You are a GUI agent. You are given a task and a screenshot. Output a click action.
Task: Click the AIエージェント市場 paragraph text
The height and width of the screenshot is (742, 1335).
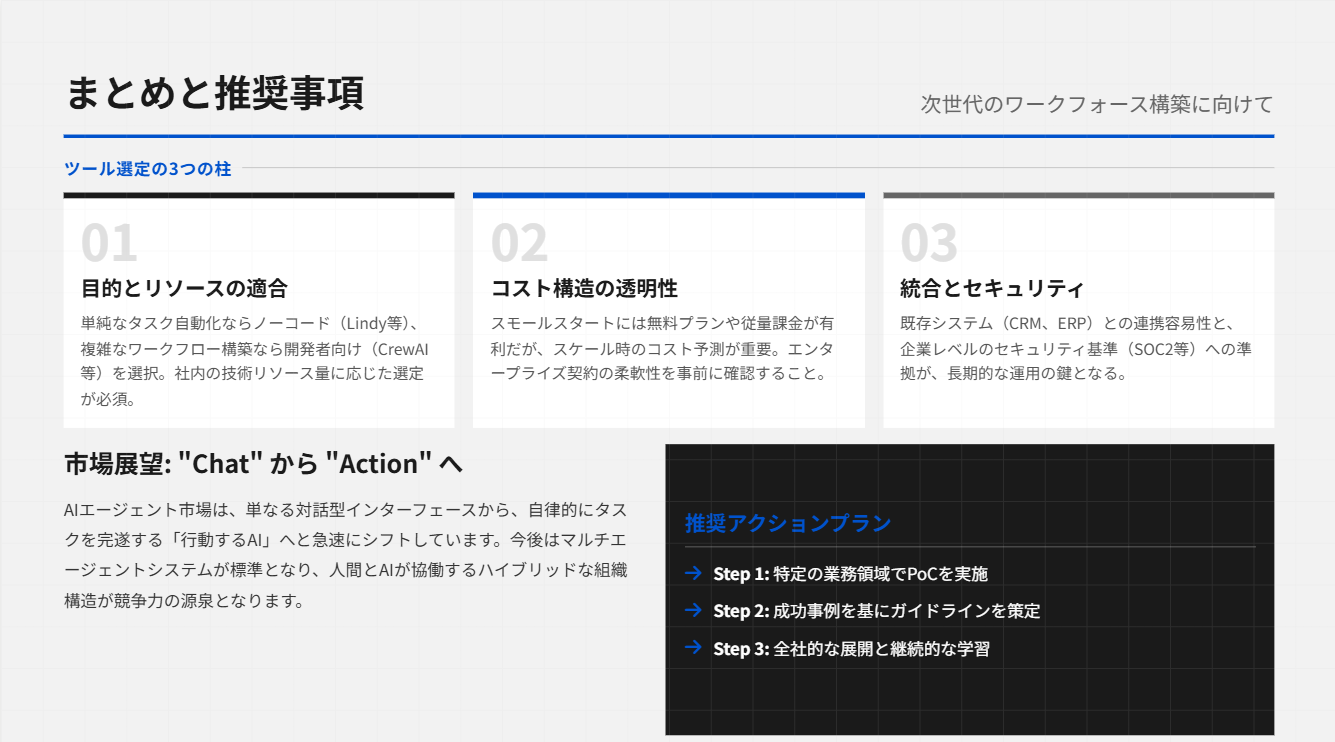tap(345, 555)
